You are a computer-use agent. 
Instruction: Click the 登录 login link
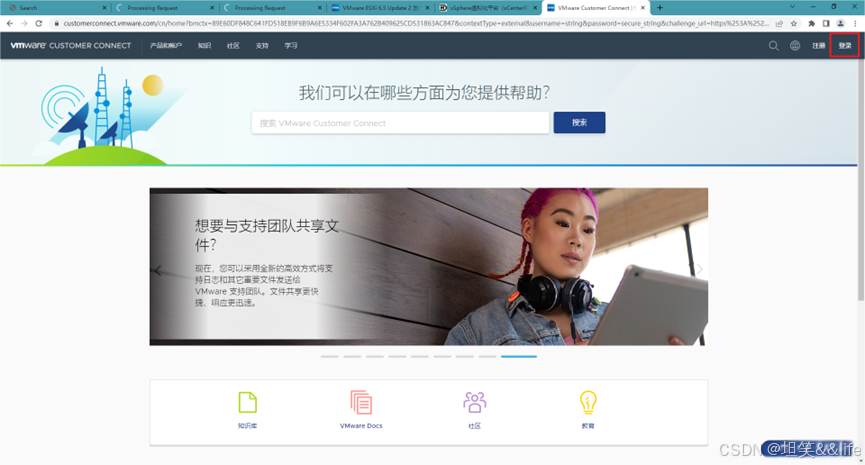point(845,46)
